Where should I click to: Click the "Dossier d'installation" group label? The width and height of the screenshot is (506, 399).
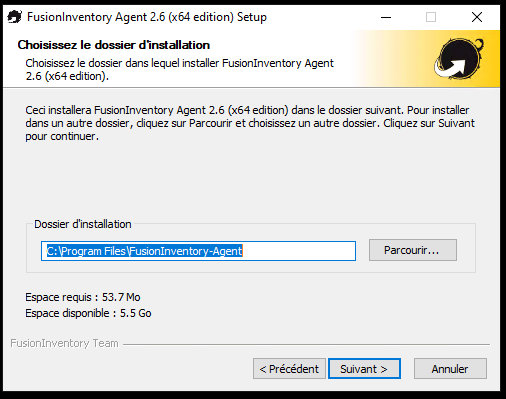coord(83,224)
